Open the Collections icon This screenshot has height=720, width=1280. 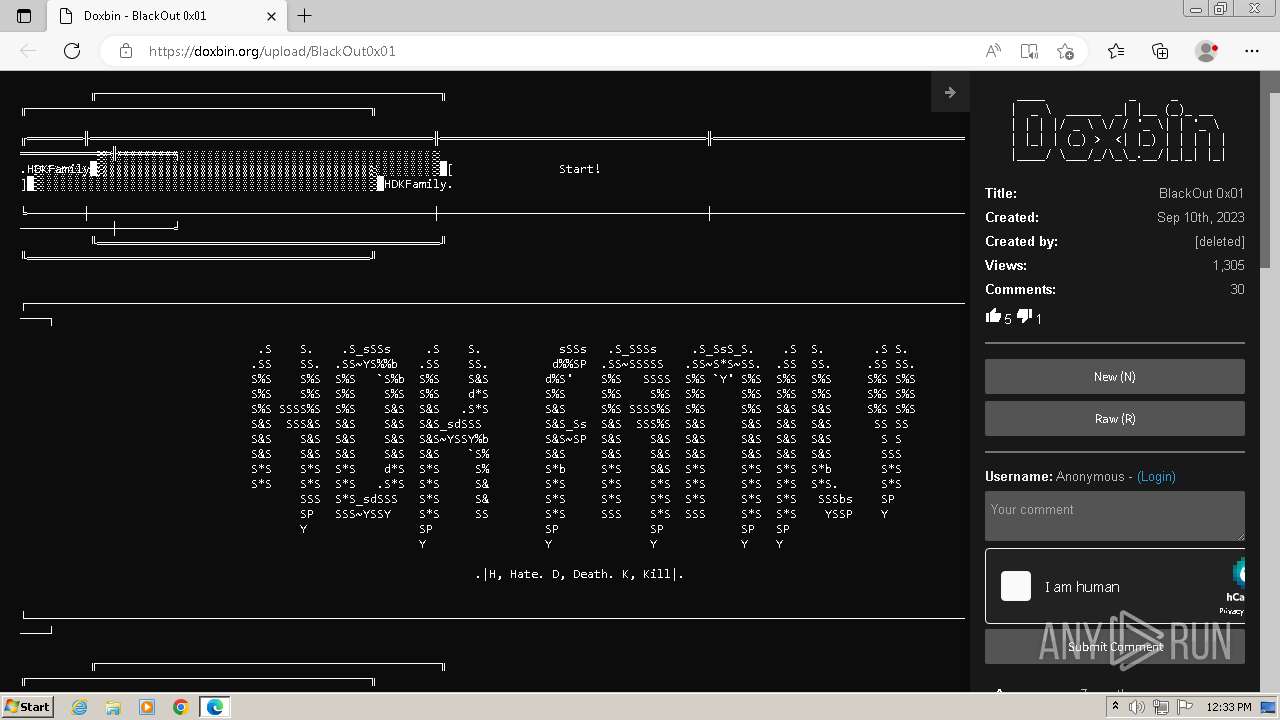click(1160, 51)
